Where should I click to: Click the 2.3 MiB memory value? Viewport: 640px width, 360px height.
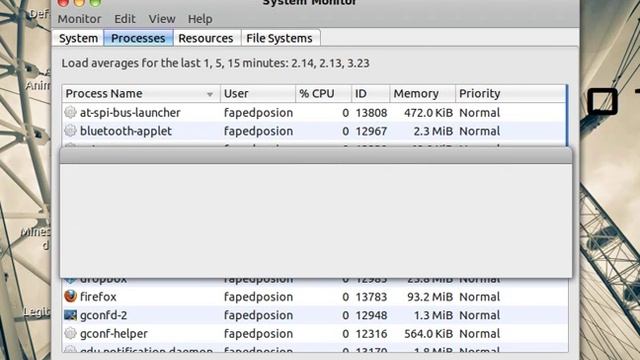click(x=433, y=131)
